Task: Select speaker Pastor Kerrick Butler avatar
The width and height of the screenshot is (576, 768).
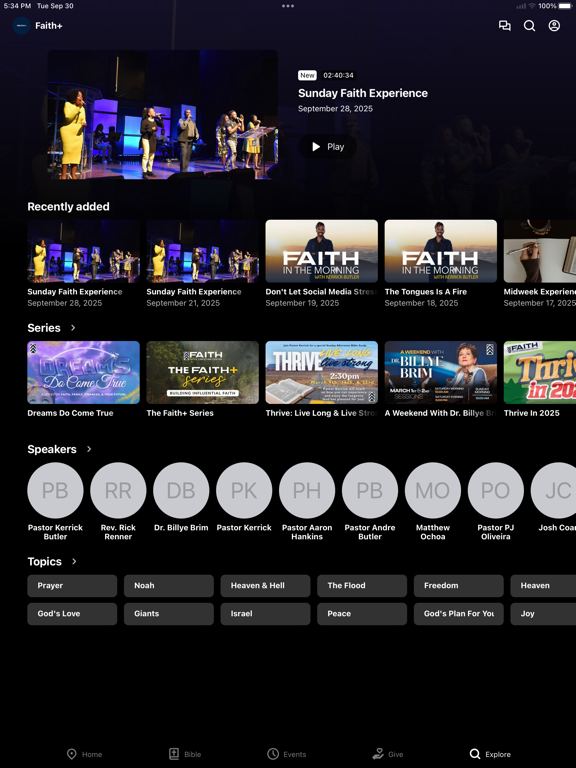Action: pyautogui.click(x=55, y=490)
